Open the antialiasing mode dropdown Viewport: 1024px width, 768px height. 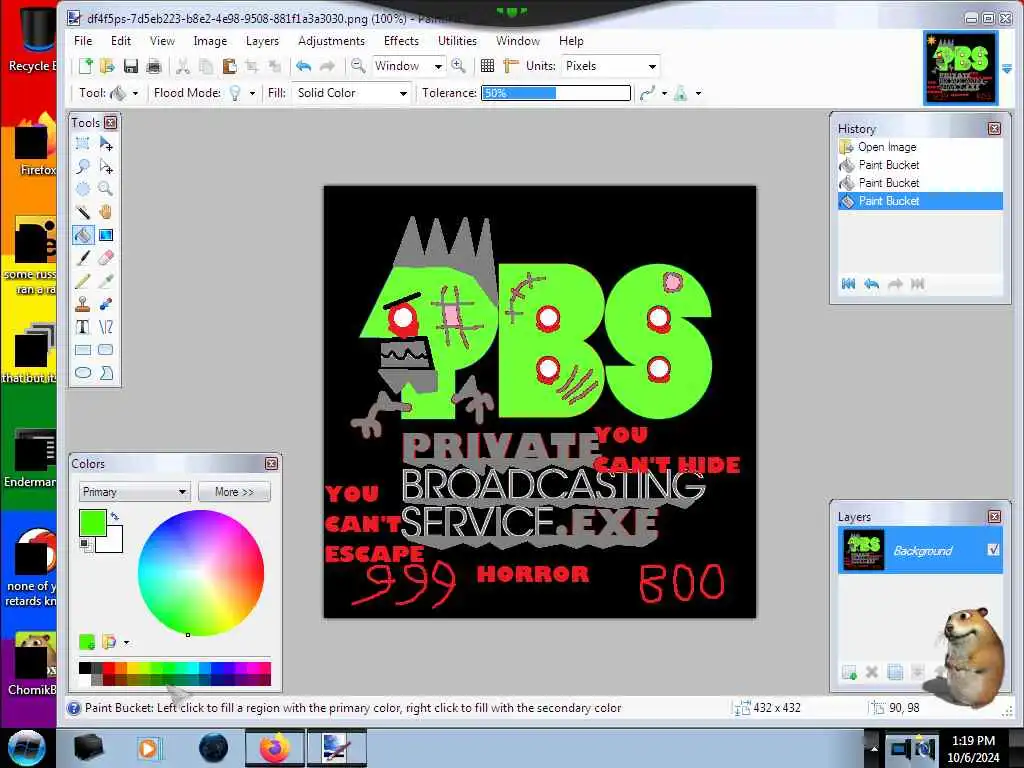click(x=664, y=93)
